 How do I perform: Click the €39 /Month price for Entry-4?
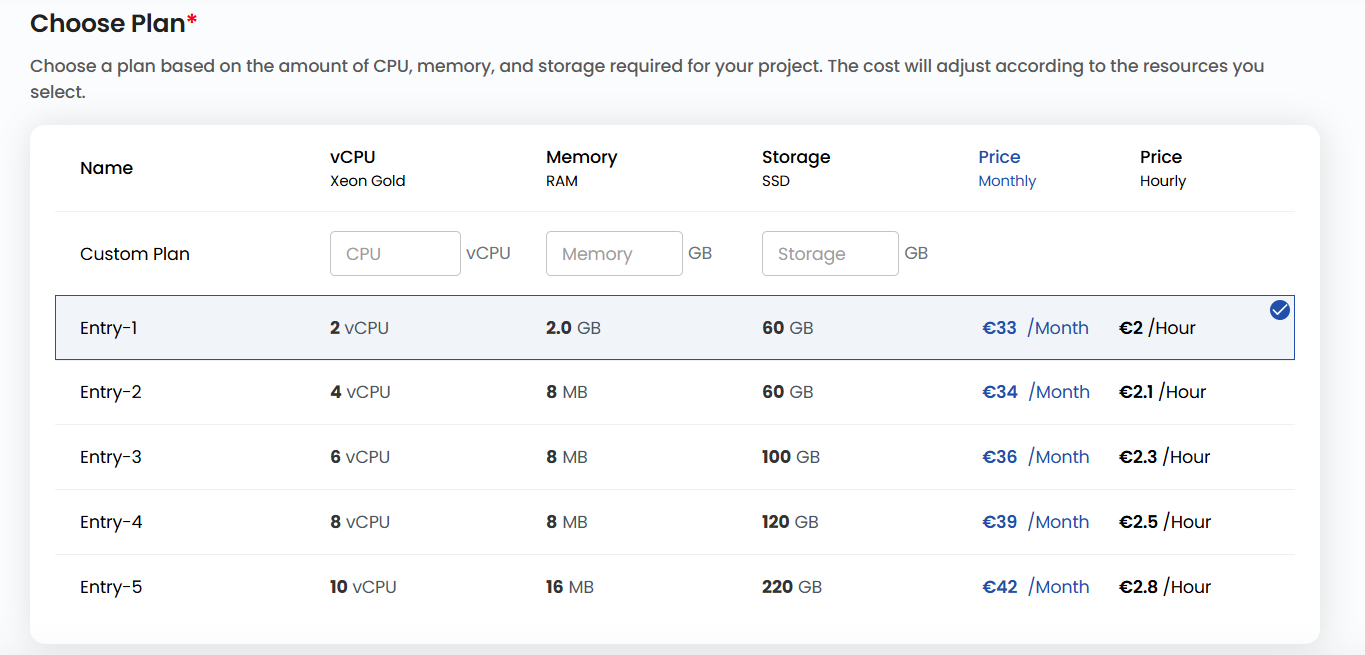click(1035, 522)
